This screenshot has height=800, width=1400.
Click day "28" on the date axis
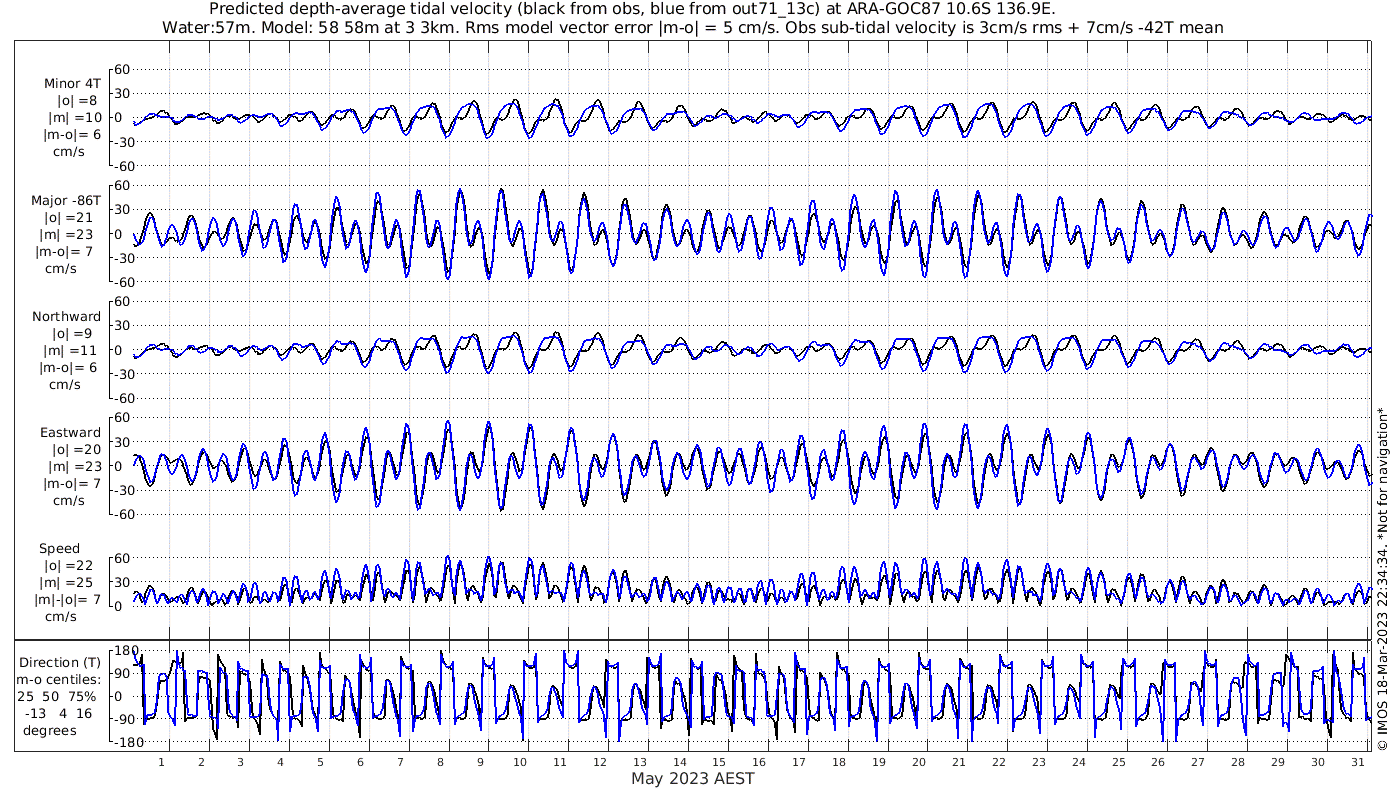click(x=1238, y=762)
